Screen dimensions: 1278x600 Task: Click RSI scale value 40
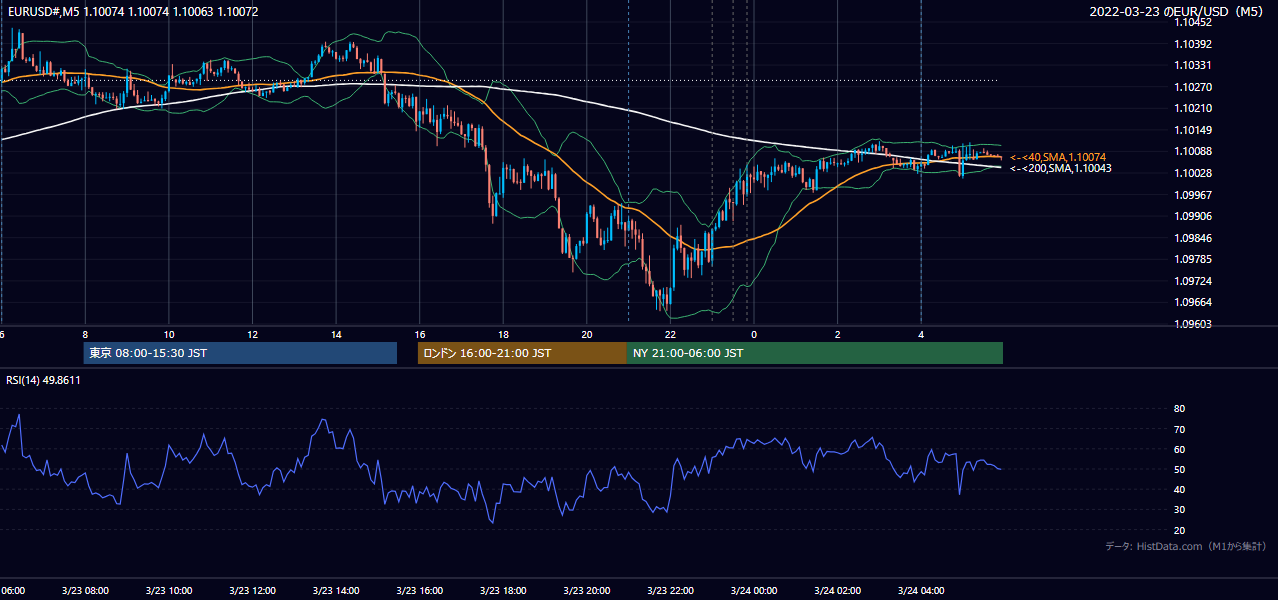click(1179, 489)
